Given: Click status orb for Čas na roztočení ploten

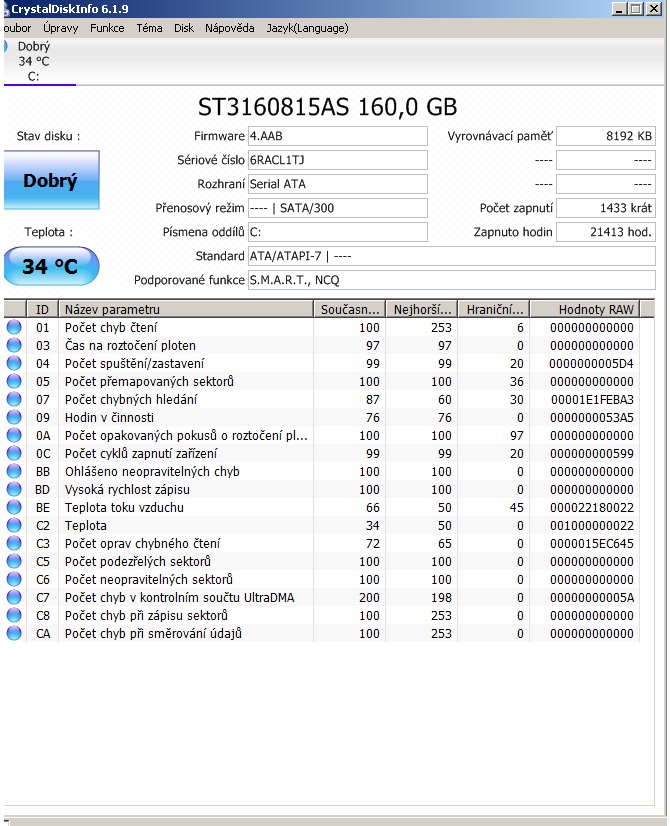Looking at the screenshot, I should pyautogui.click(x=14, y=345).
